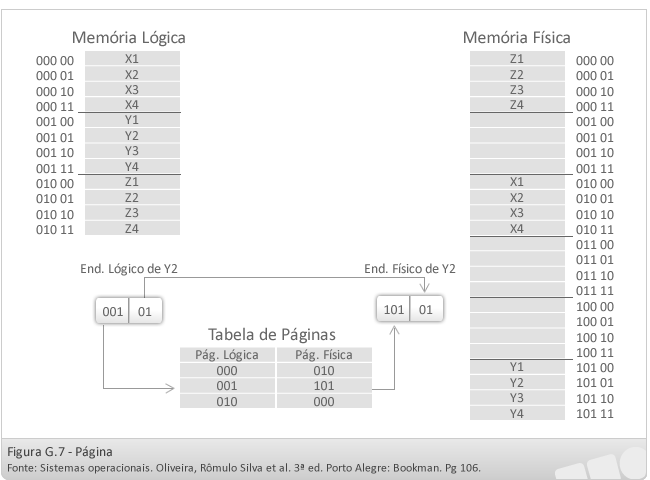The image size is (650, 480).
Task: Select the Y2 cell in Memória Física
Action: [517, 382]
